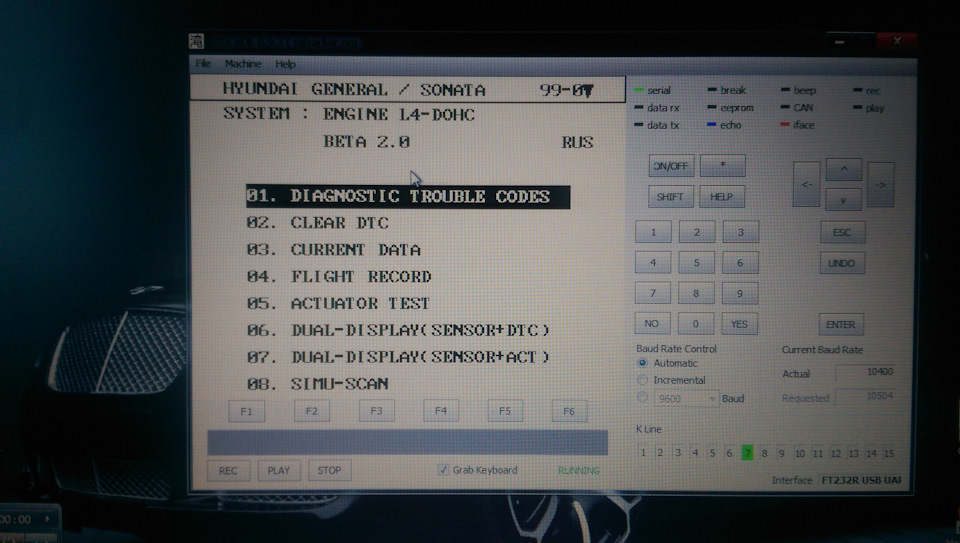The image size is (960, 543).
Task: Click the down arrow key
Action: (x=843, y=199)
